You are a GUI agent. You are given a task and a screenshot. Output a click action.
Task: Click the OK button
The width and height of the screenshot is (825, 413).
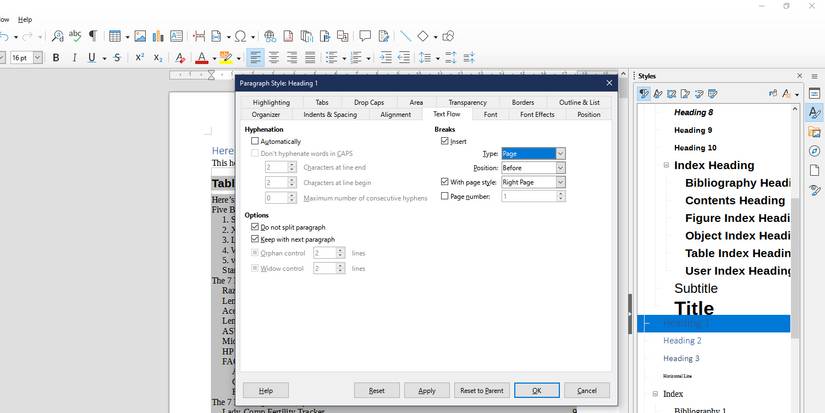pos(537,390)
